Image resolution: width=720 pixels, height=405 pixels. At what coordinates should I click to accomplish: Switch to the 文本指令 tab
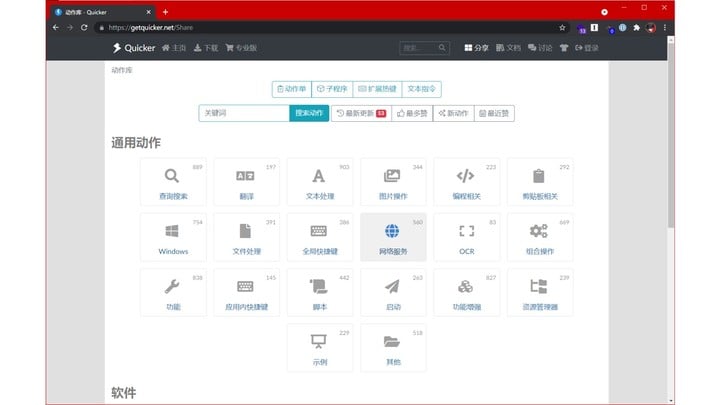[421, 89]
